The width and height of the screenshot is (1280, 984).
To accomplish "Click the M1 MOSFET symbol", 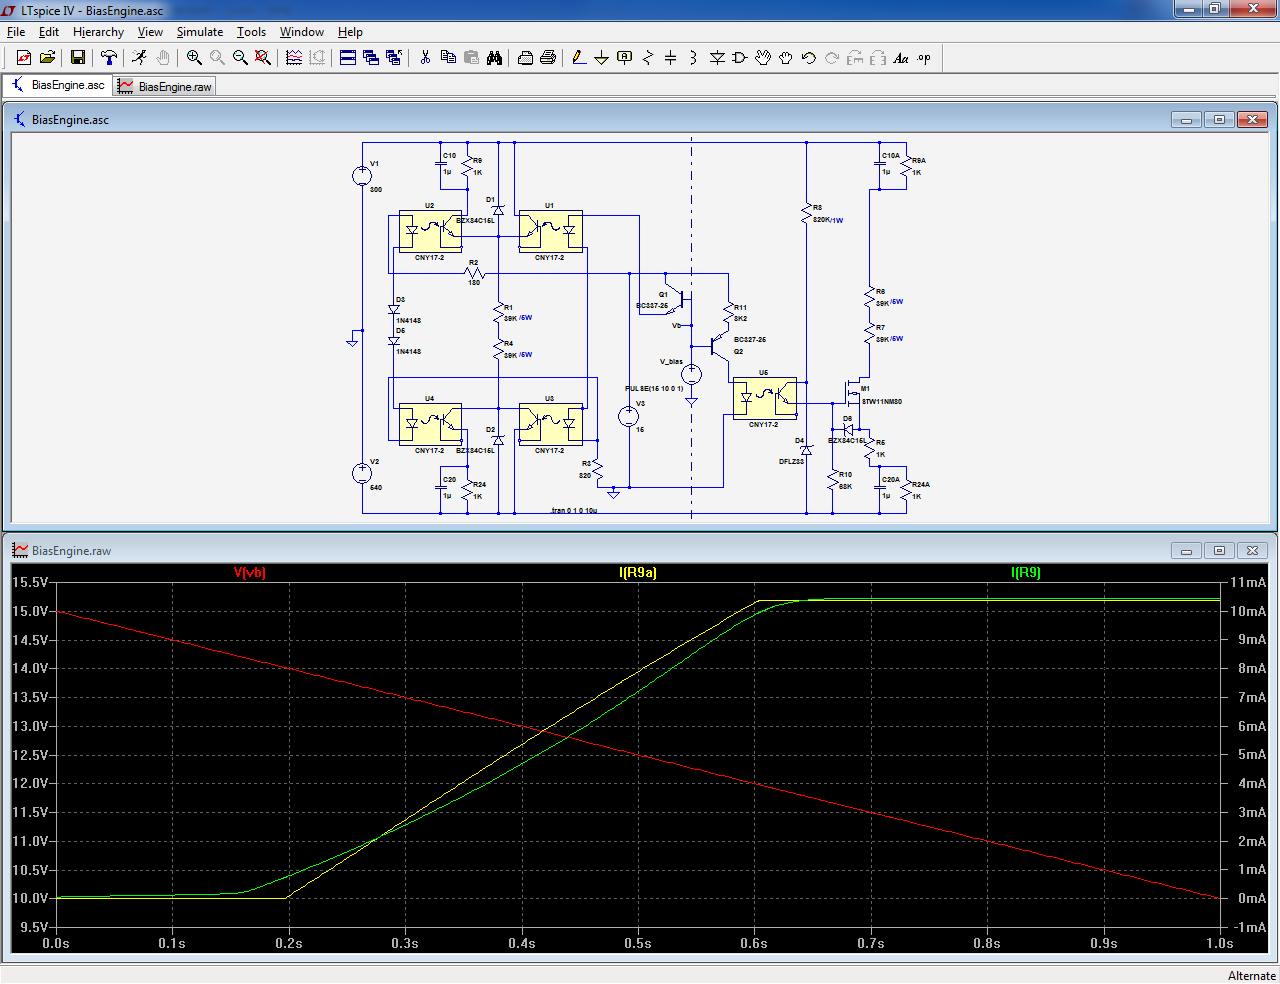I will pos(853,391).
